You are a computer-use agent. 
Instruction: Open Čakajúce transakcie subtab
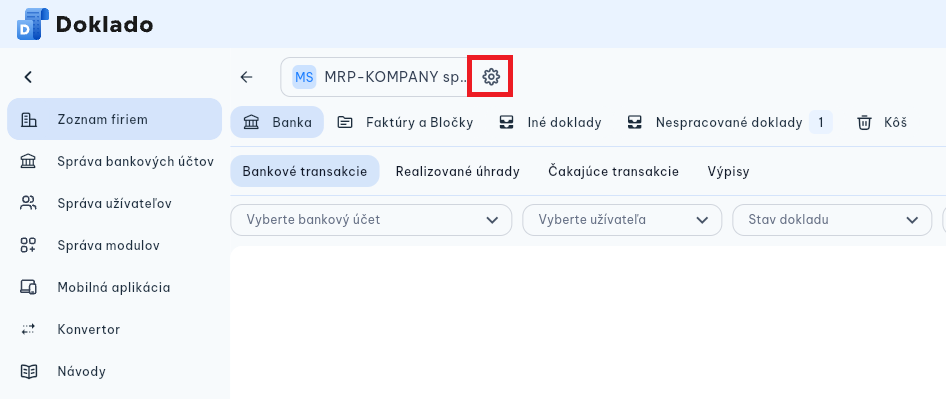pyautogui.click(x=614, y=171)
